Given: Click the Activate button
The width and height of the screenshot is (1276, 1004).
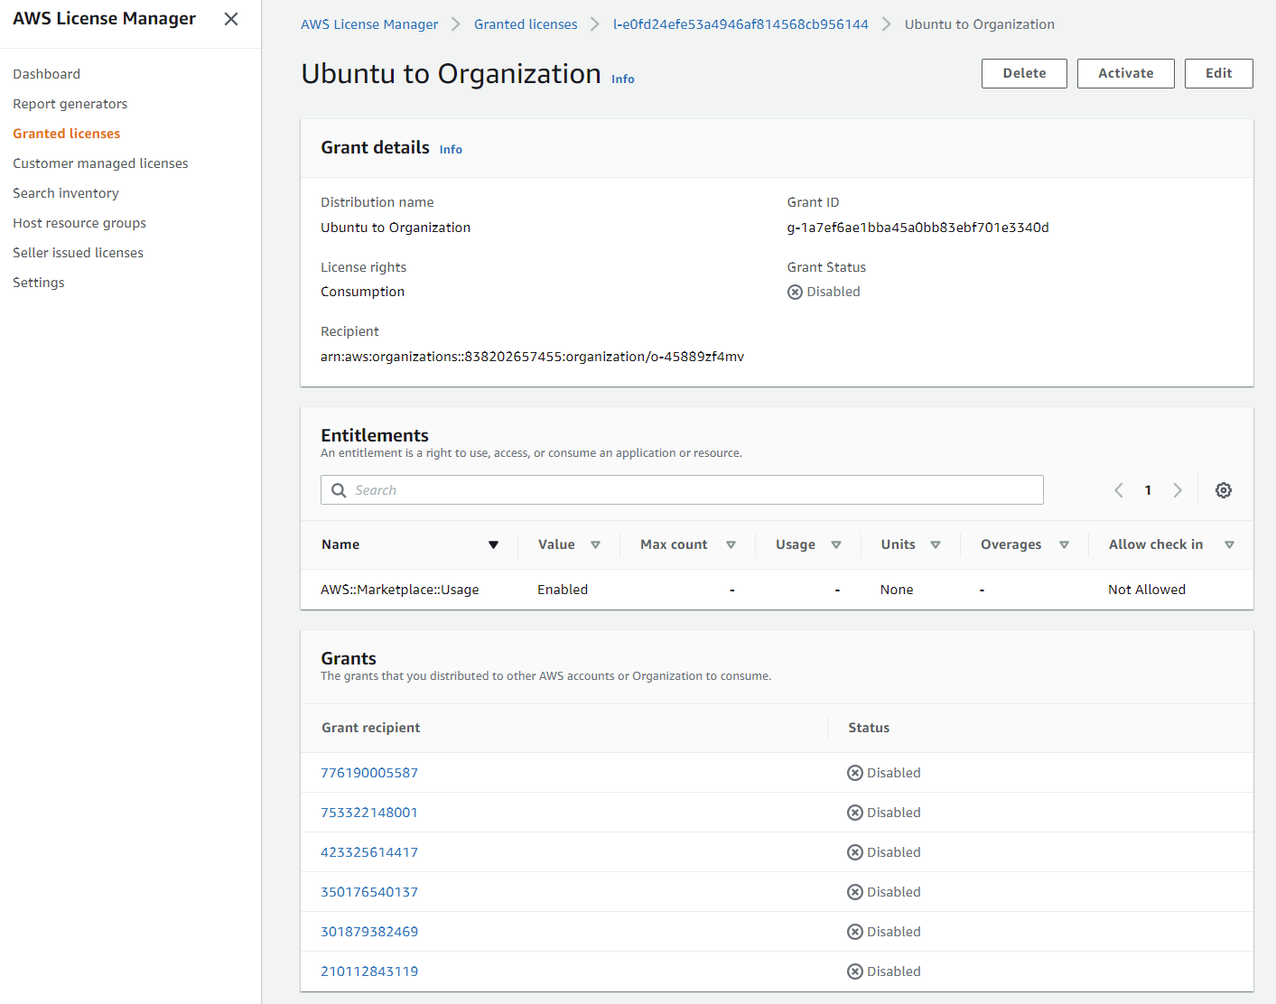Looking at the screenshot, I should point(1126,73).
